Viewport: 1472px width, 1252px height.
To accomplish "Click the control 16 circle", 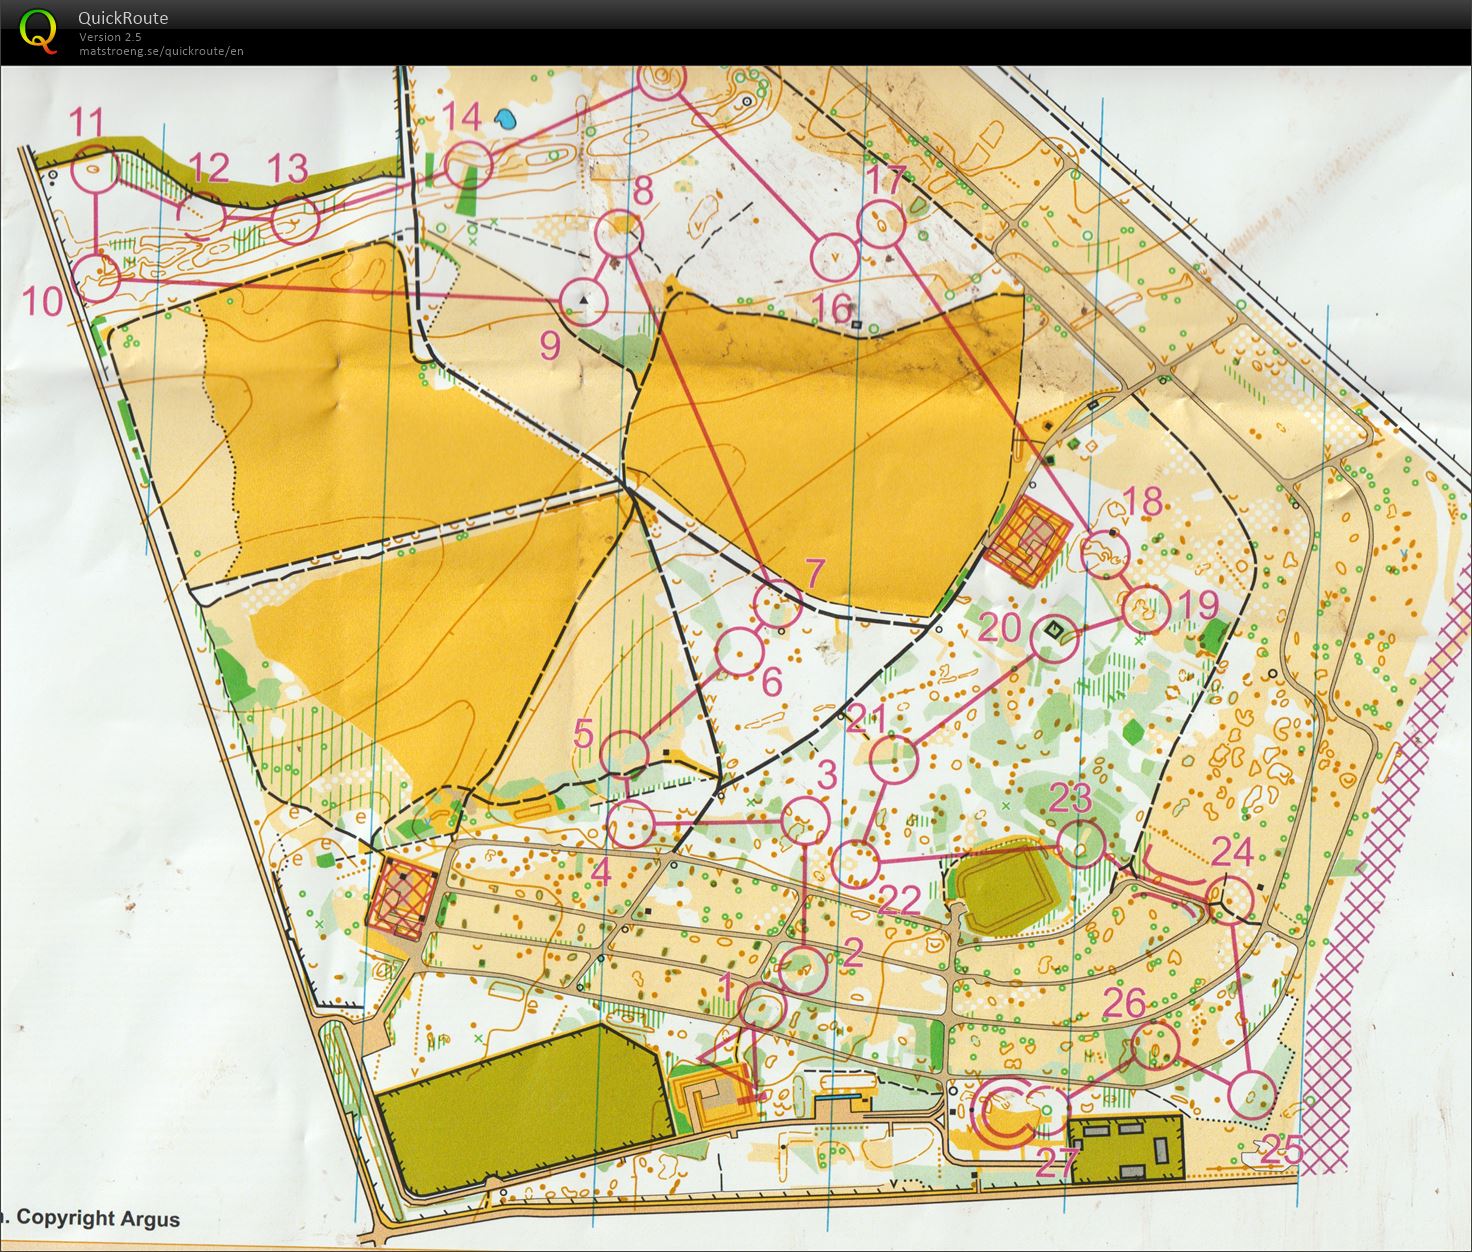I will (x=835, y=257).
